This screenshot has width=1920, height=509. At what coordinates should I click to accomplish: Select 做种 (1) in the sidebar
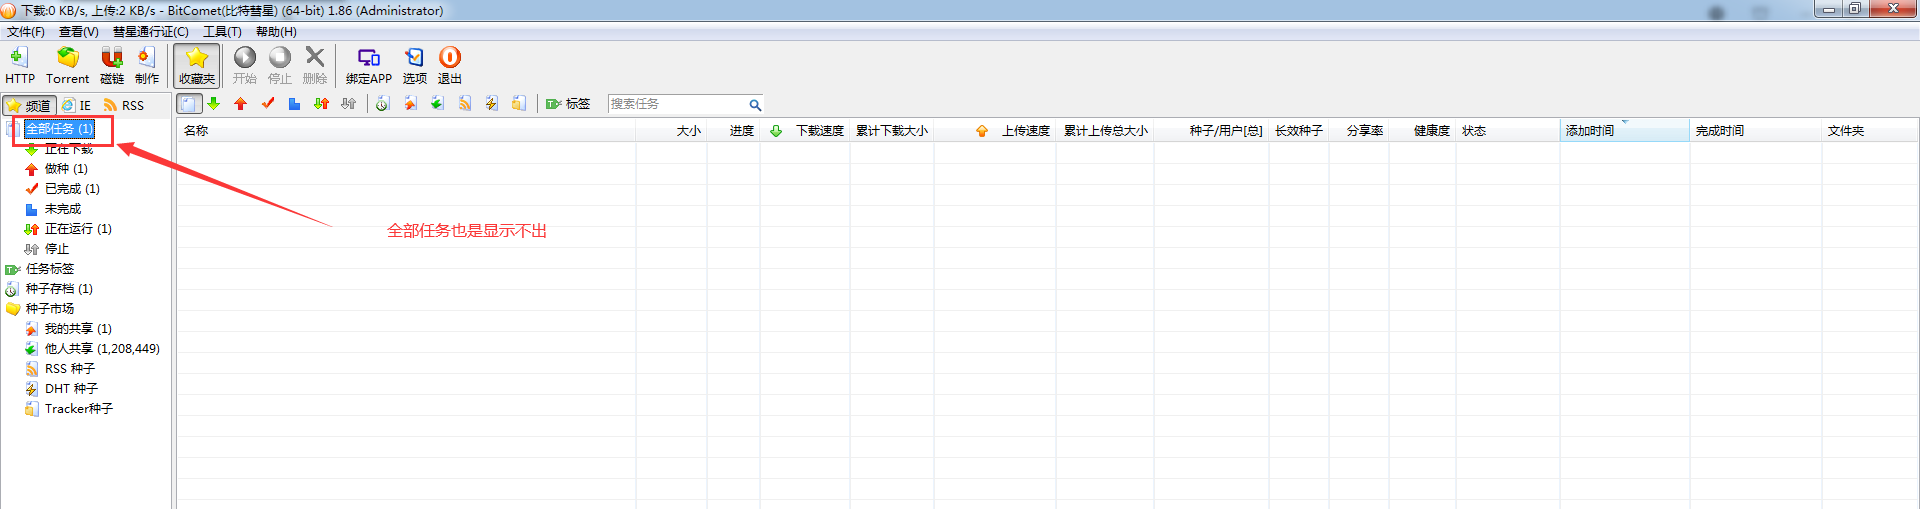tap(66, 169)
